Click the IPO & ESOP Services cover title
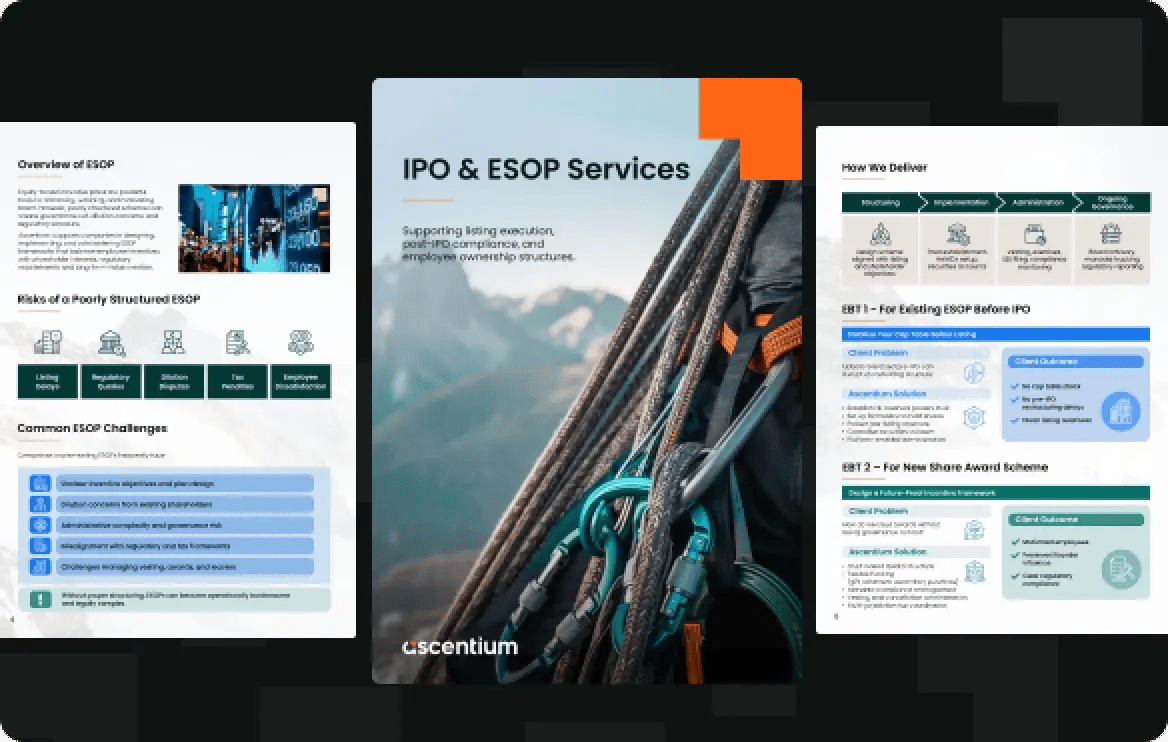Viewport: 1168px width, 742px height. coord(546,169)
